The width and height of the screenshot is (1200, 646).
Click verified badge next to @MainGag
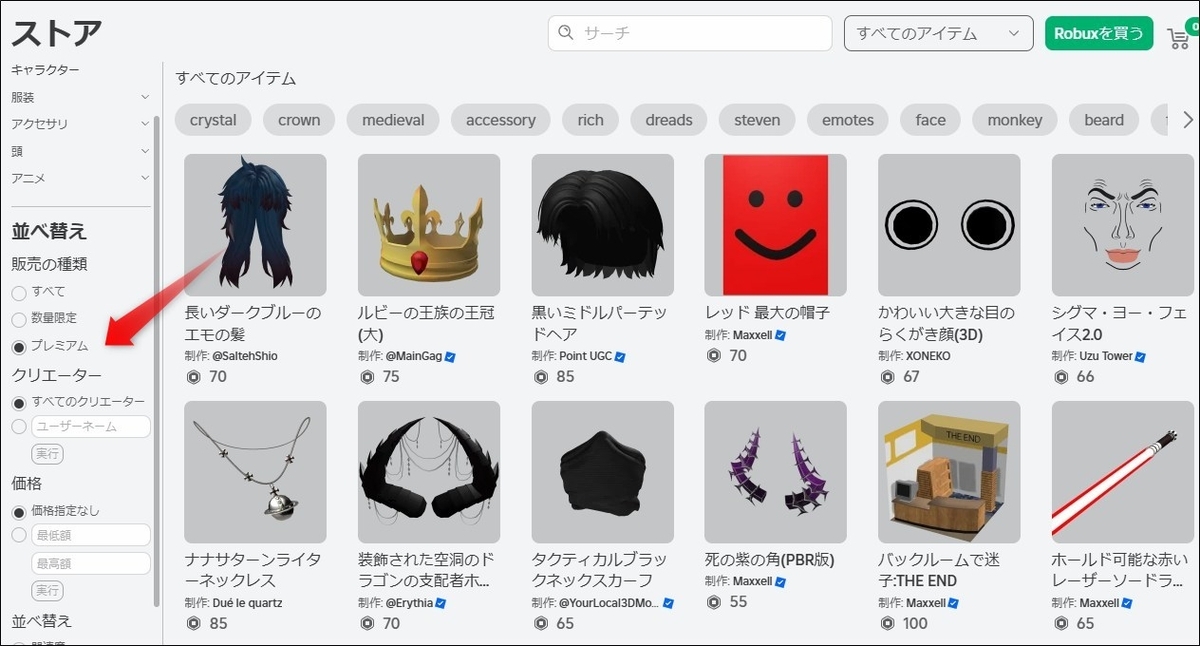[x=451, y=356]
